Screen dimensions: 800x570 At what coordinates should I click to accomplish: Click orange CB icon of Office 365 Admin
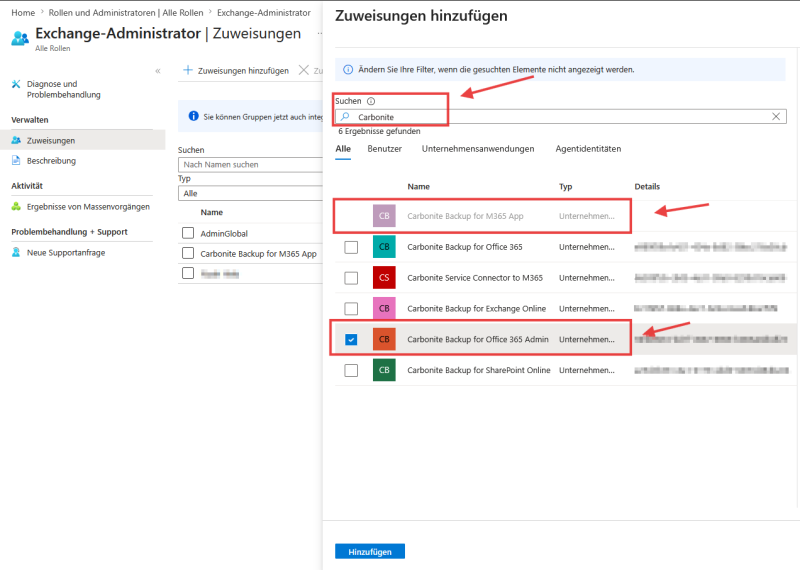(384, 339)
